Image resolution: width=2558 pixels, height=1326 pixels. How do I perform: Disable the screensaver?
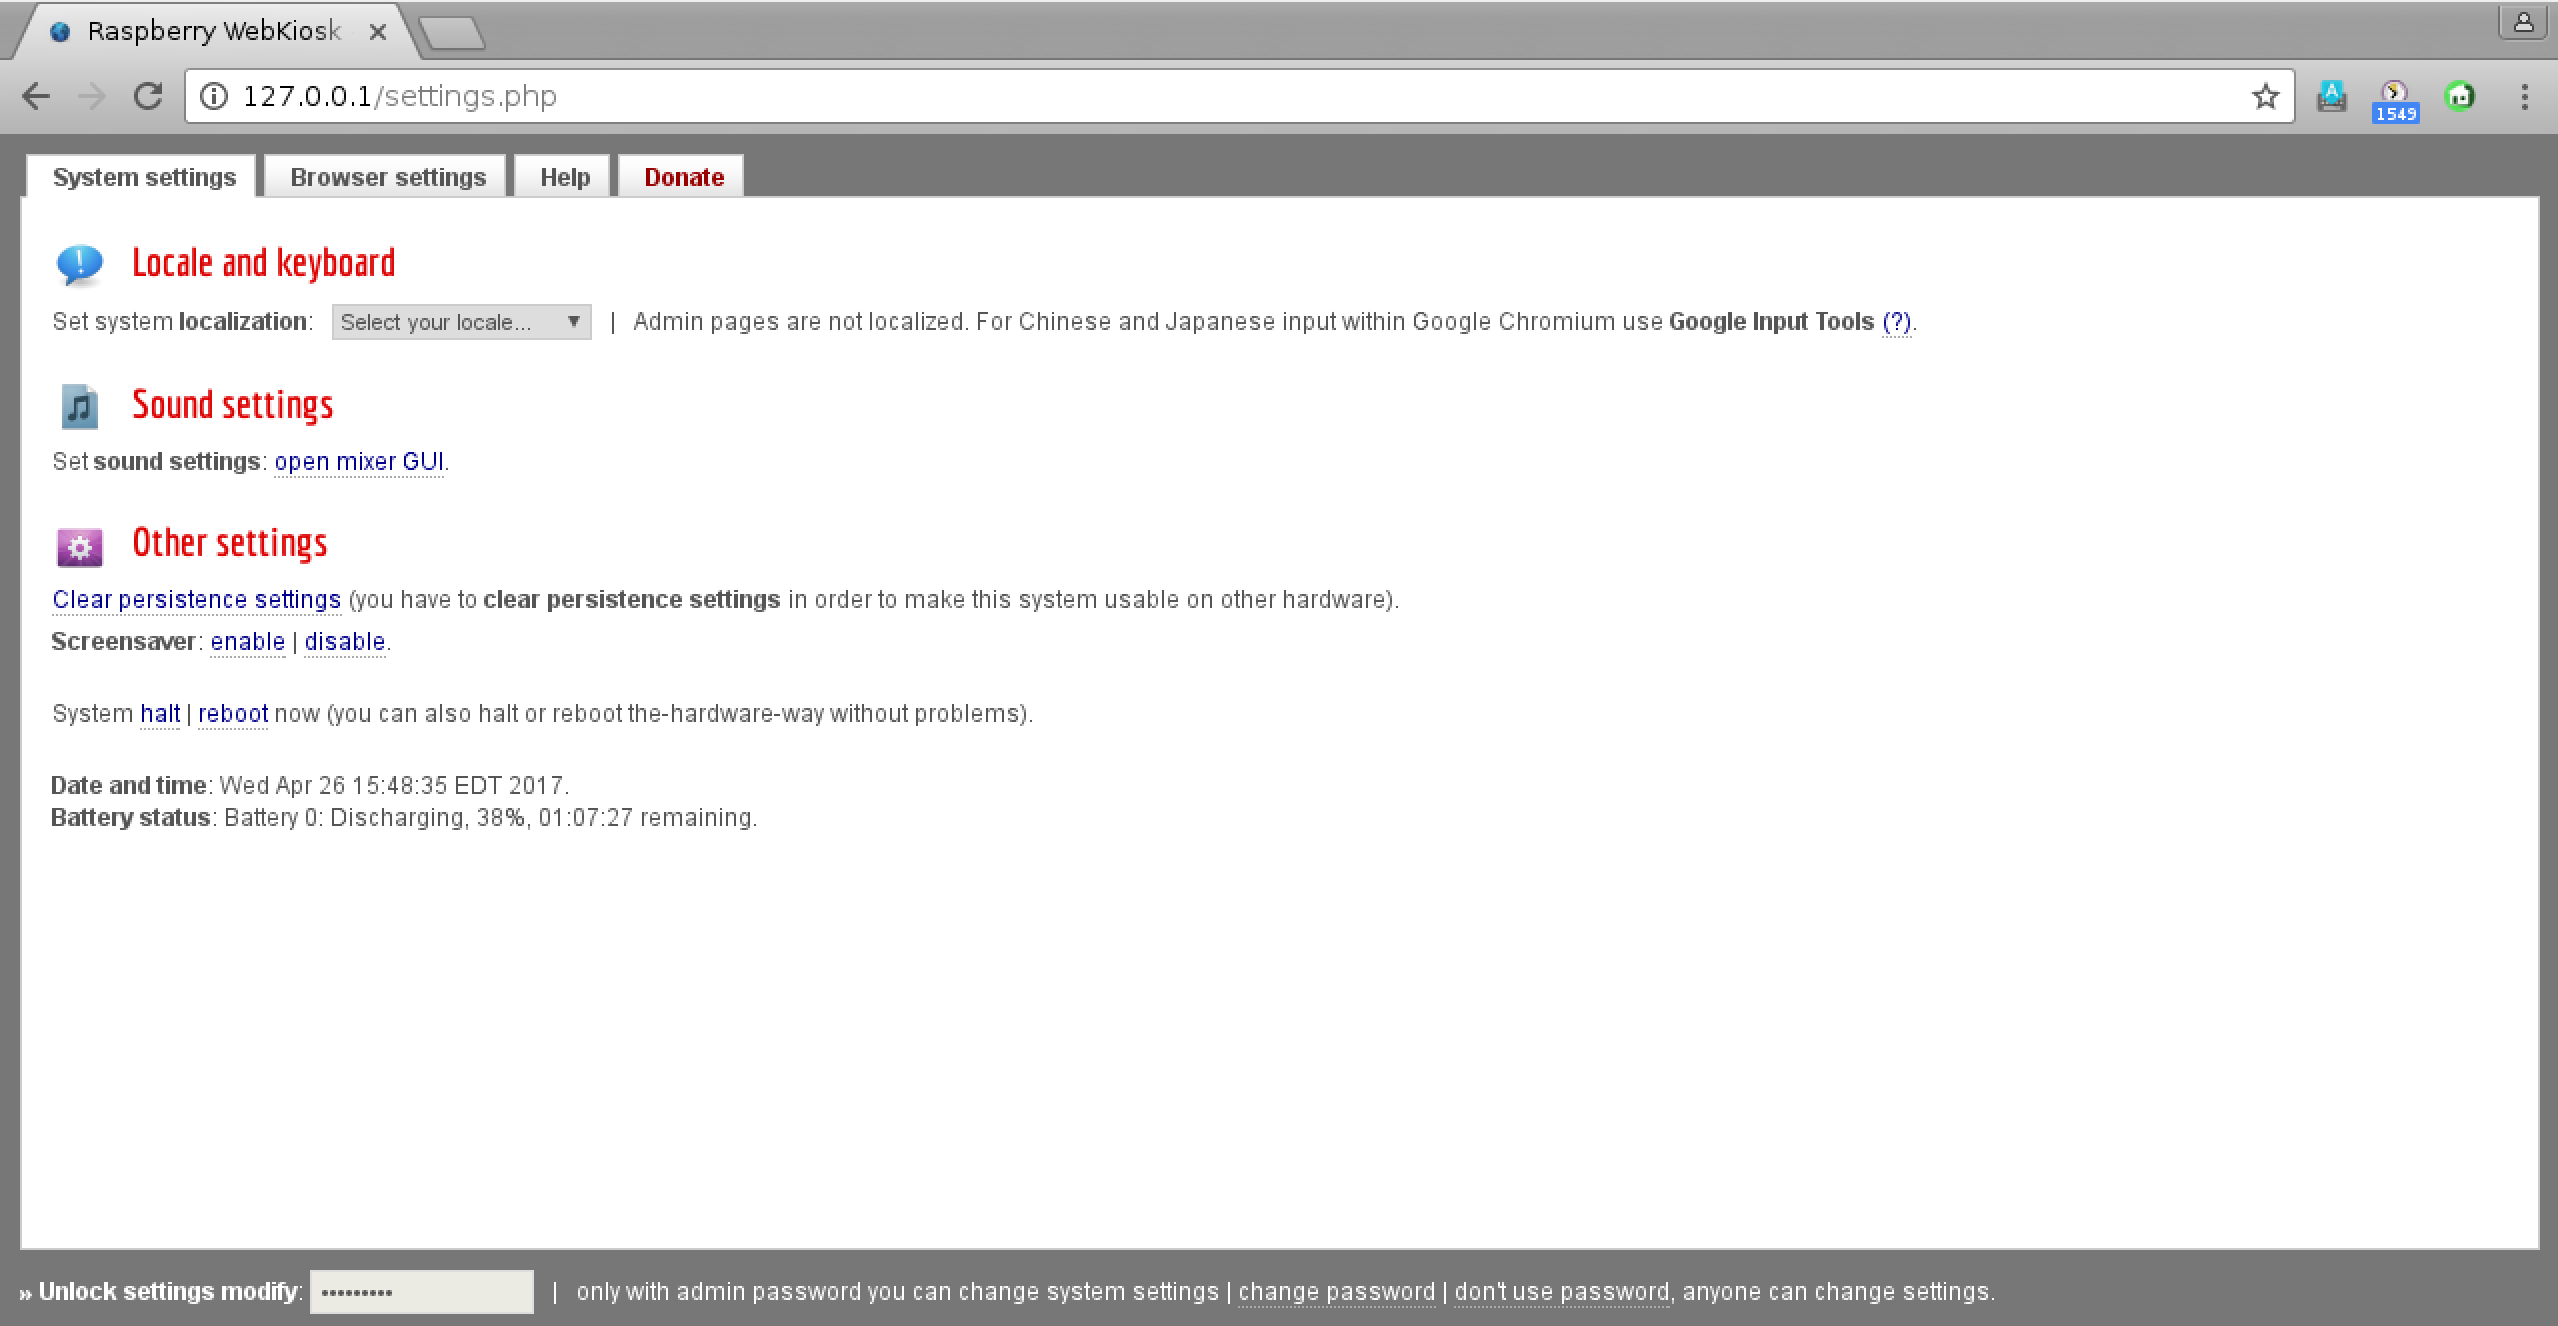tap(344, 641)
